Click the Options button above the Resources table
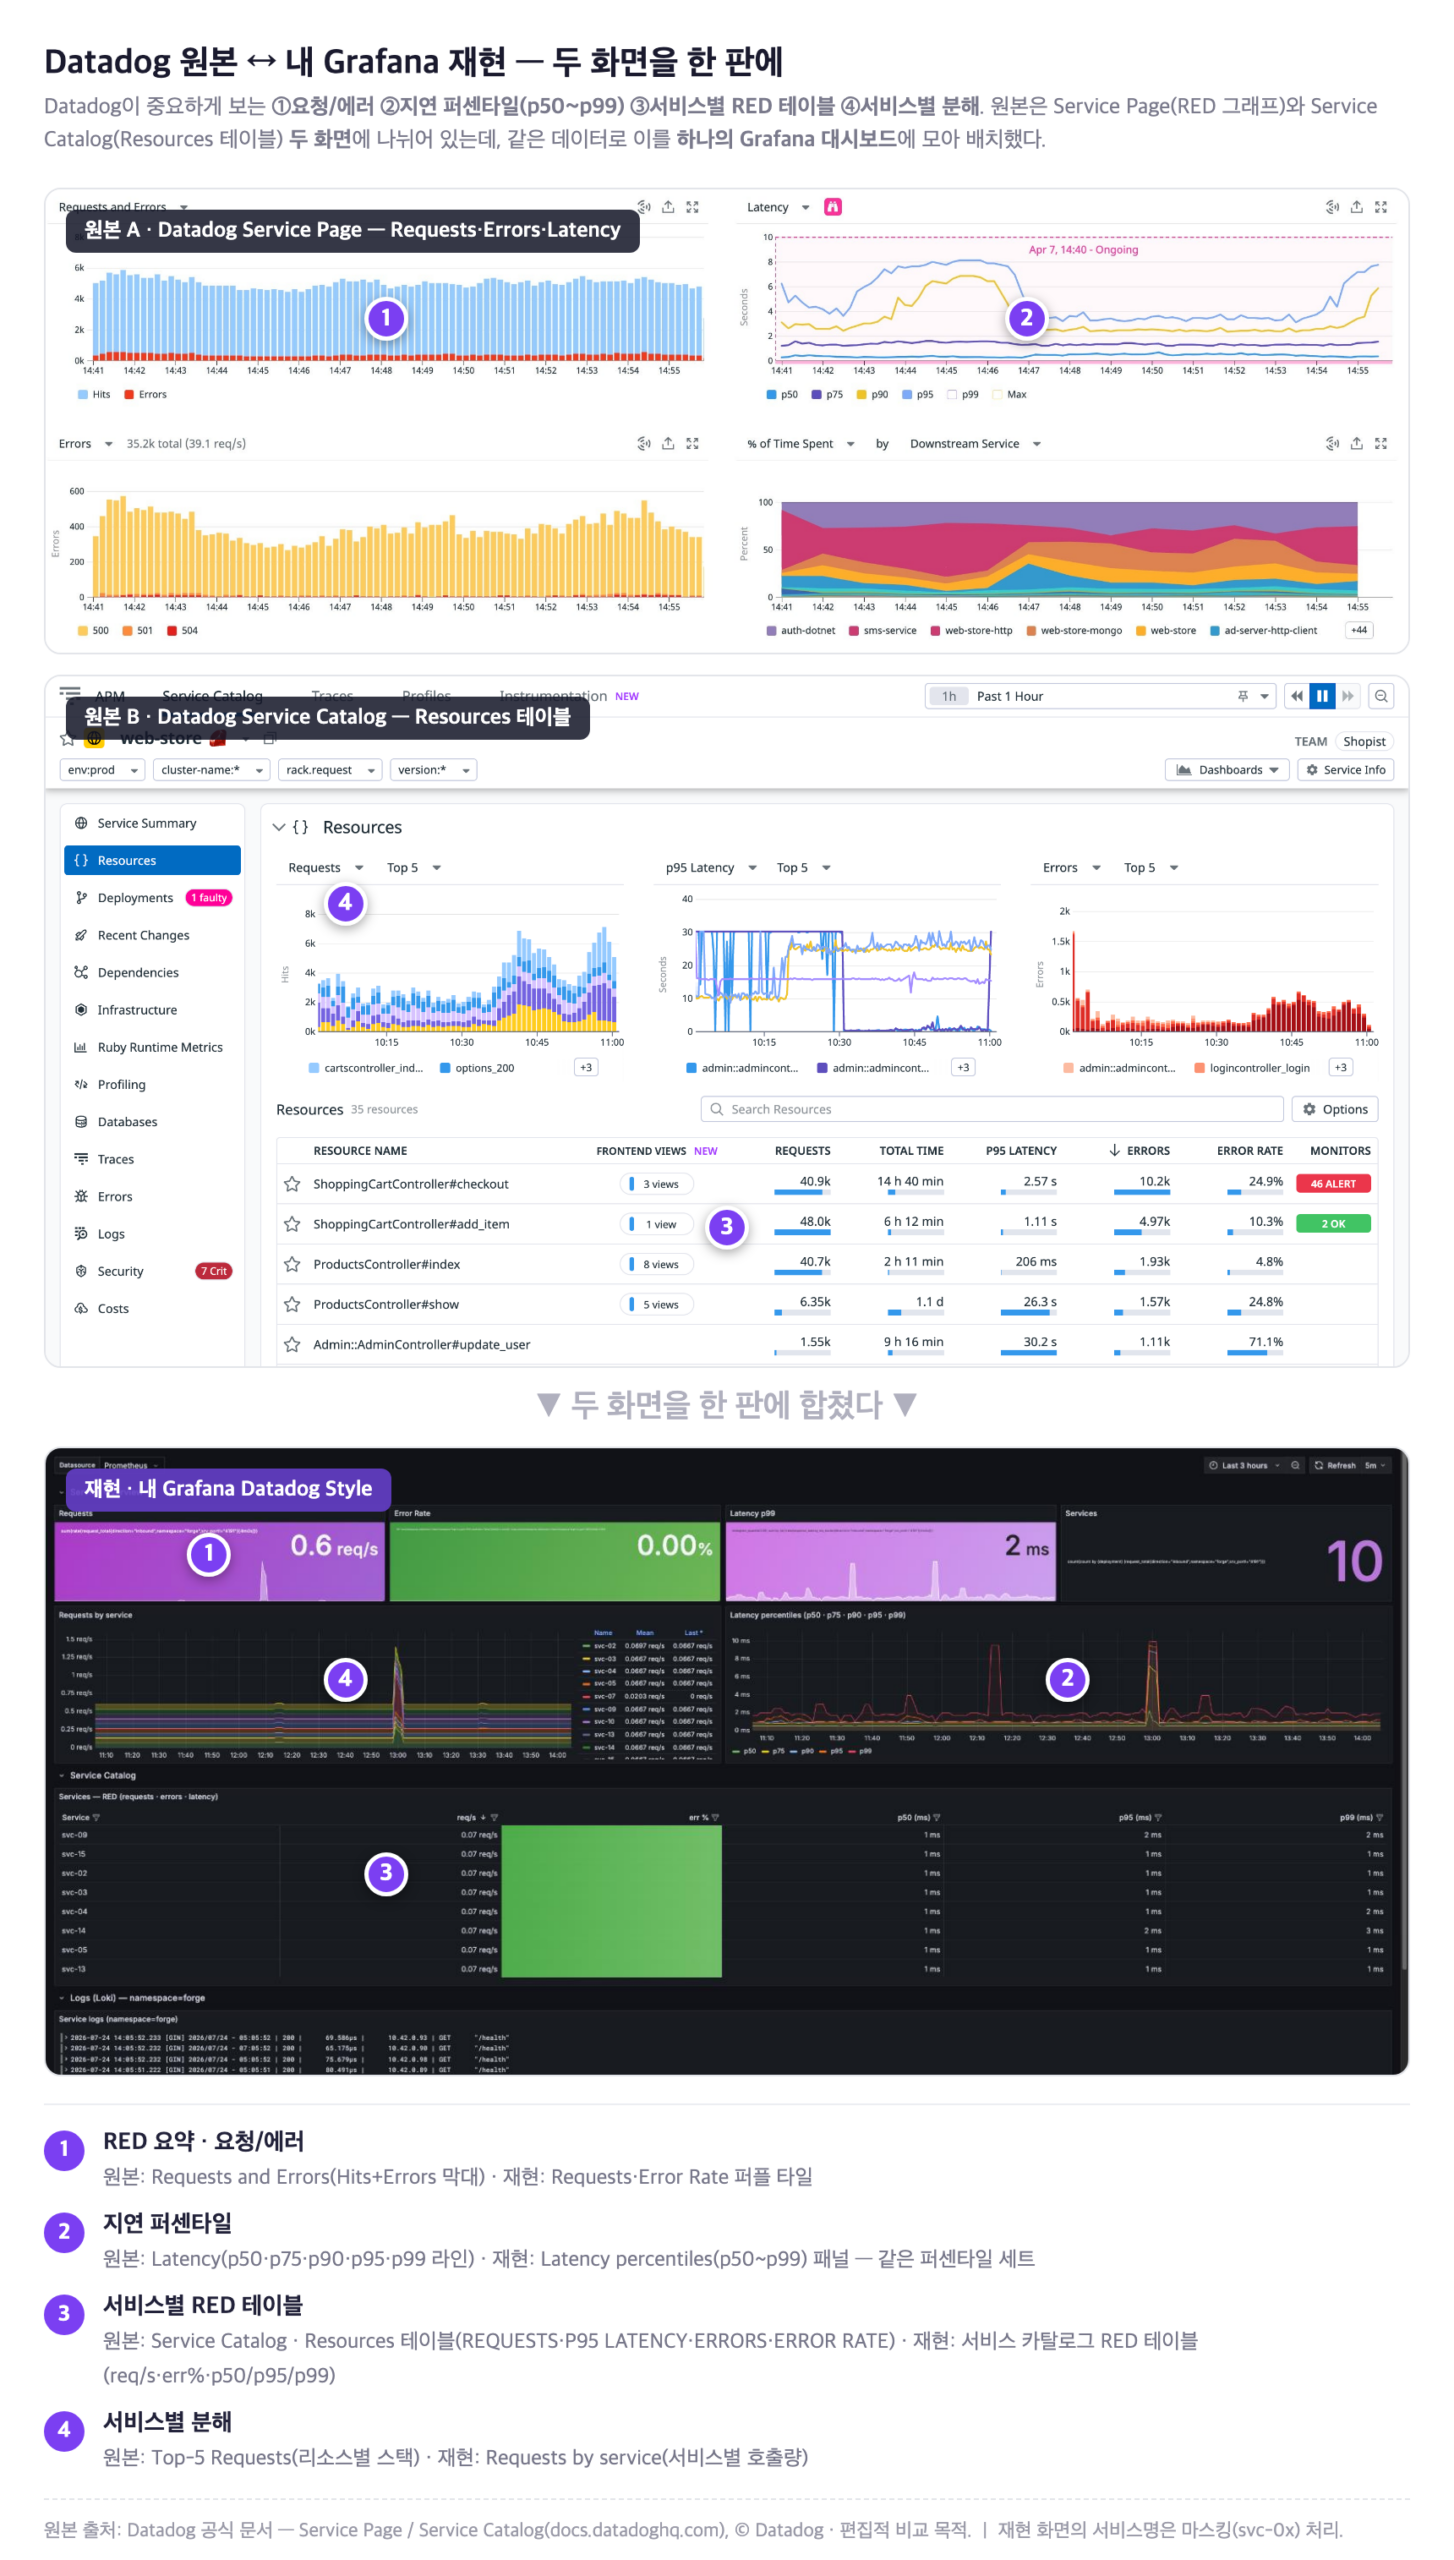Screen dimensions: 1454x2560 1334,1108
